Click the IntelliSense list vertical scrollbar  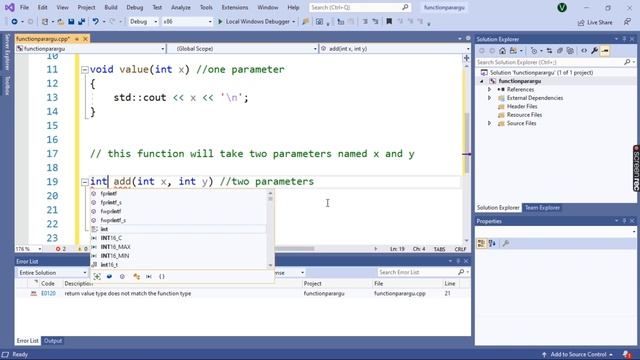click(270, 230)
